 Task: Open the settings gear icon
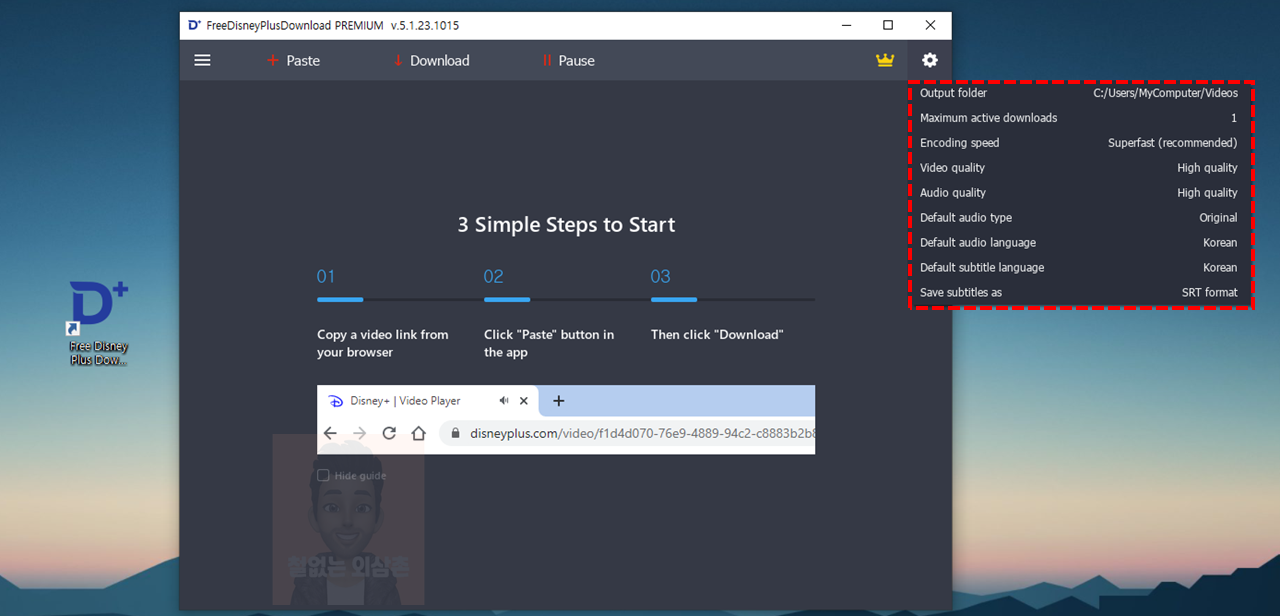click(x=930, y=60)
